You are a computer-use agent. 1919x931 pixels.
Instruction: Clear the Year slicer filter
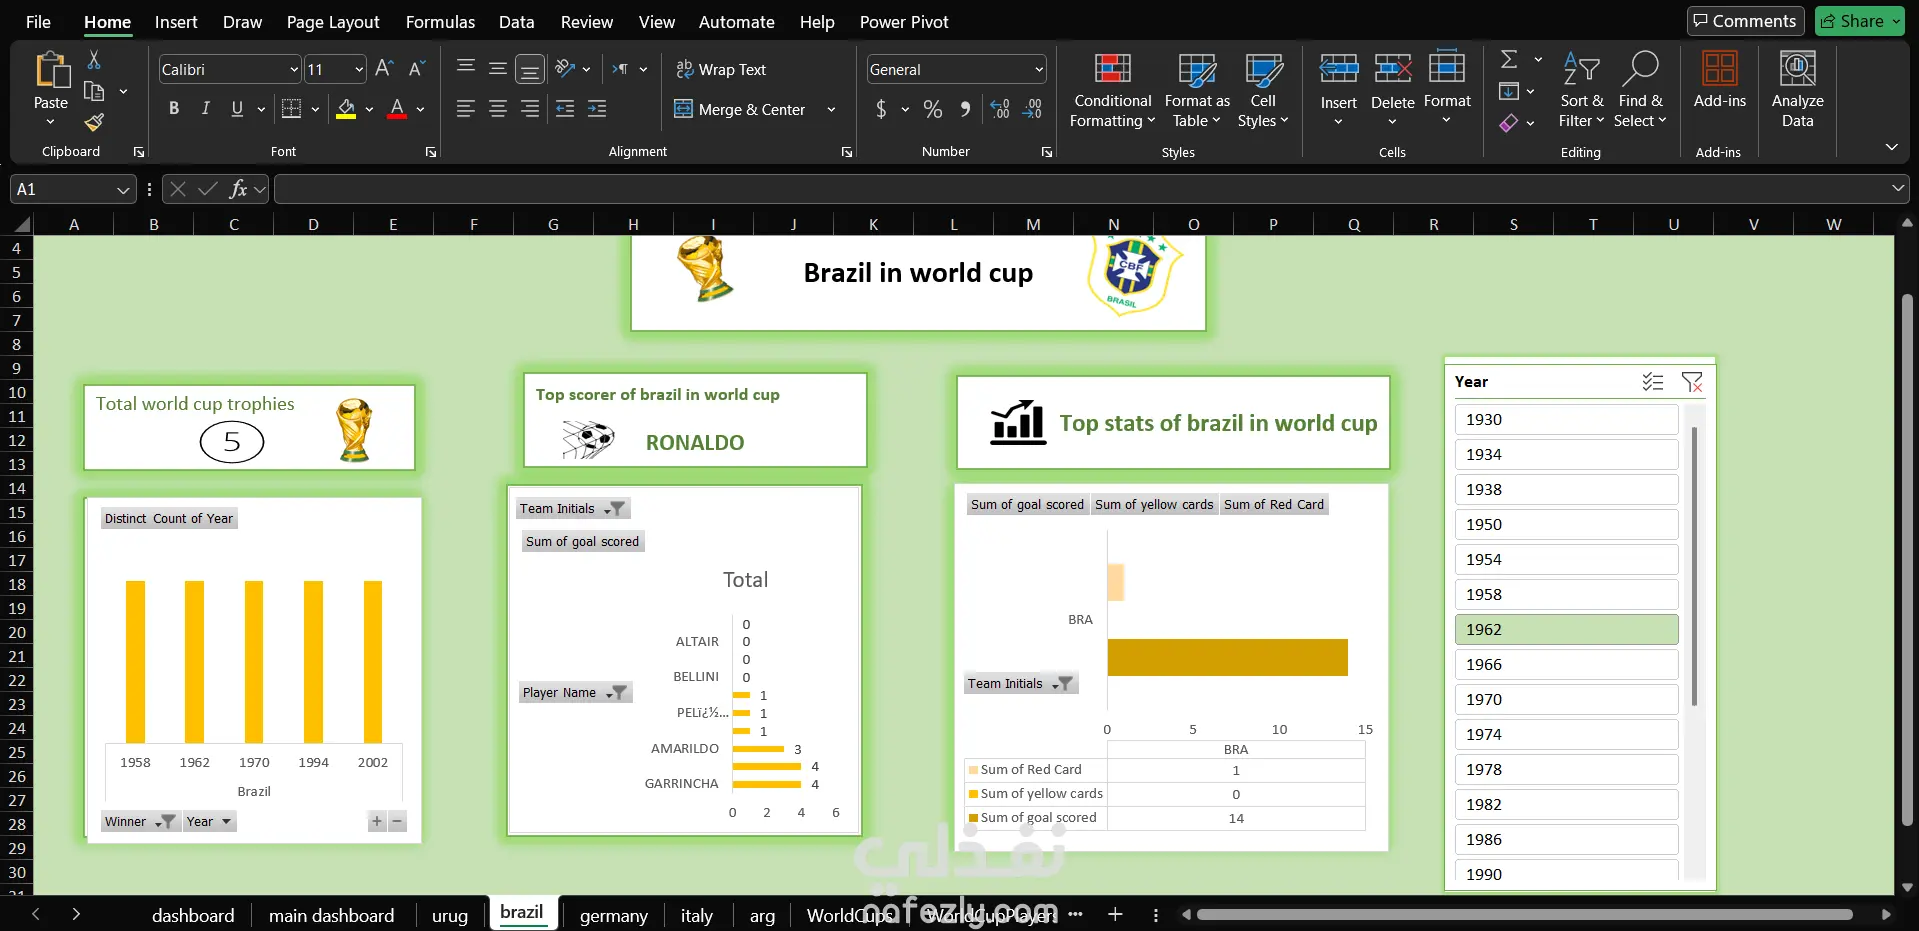pyautogui.click(x=1691, y=382)
